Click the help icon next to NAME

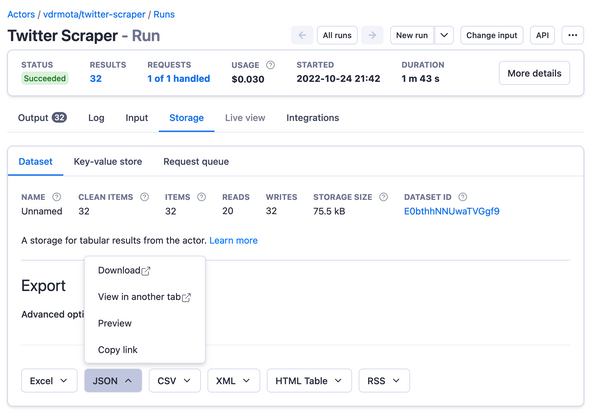[57, 197]
